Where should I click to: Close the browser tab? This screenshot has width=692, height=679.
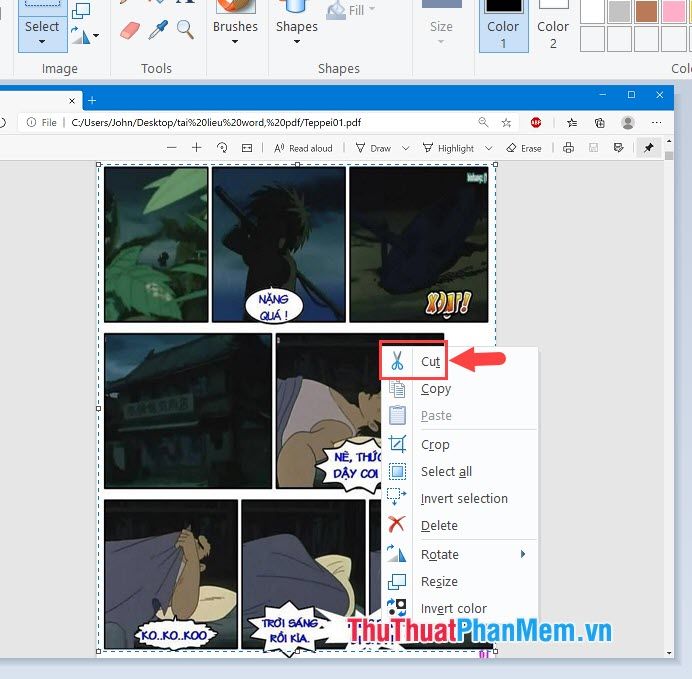click(72, 101)
